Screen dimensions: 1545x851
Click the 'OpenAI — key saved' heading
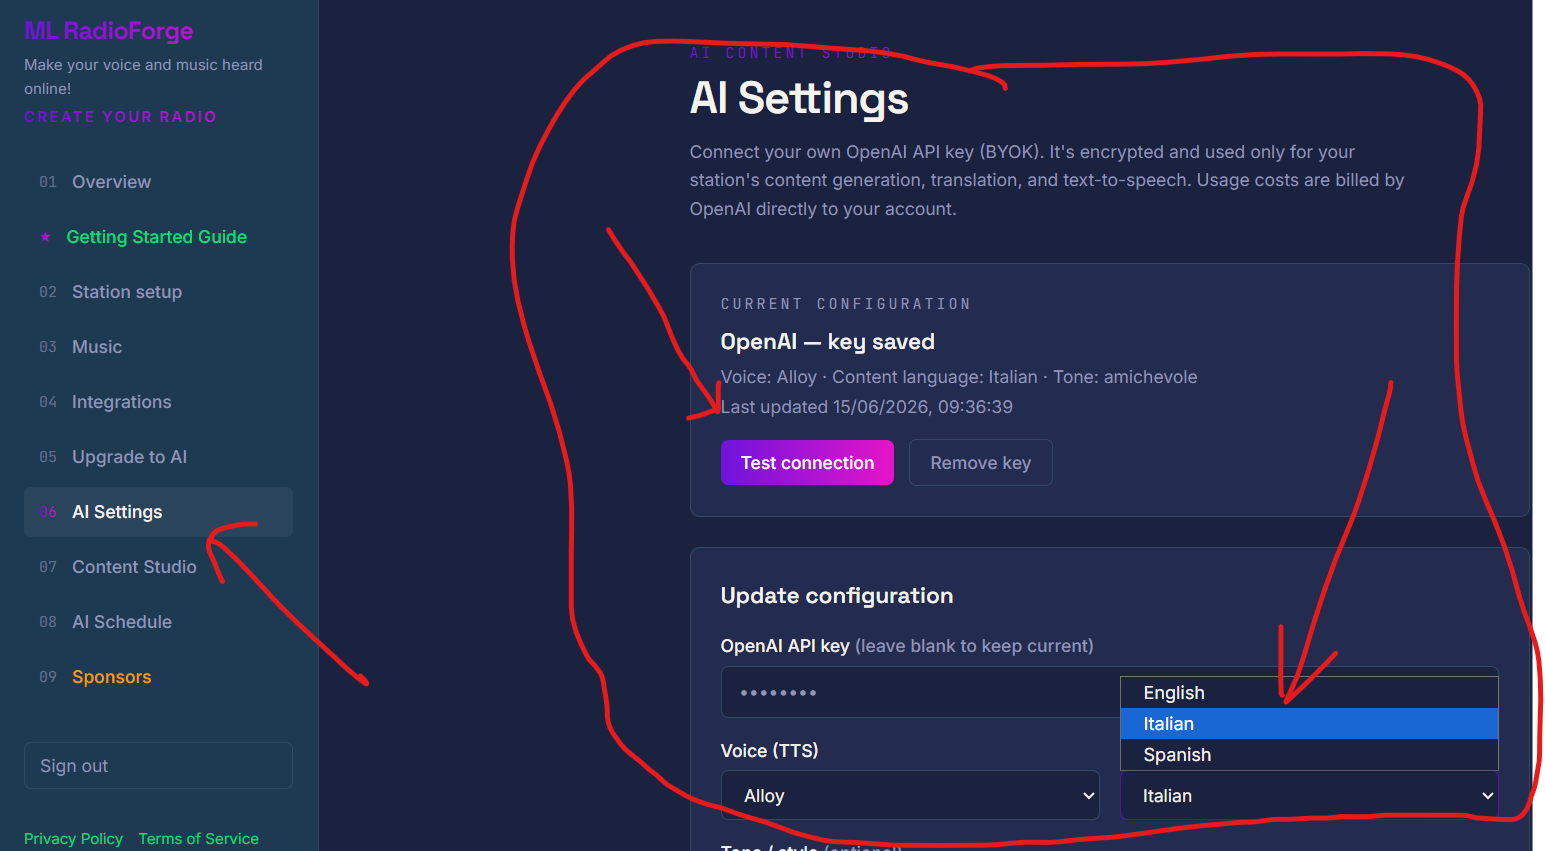[827, 342]
